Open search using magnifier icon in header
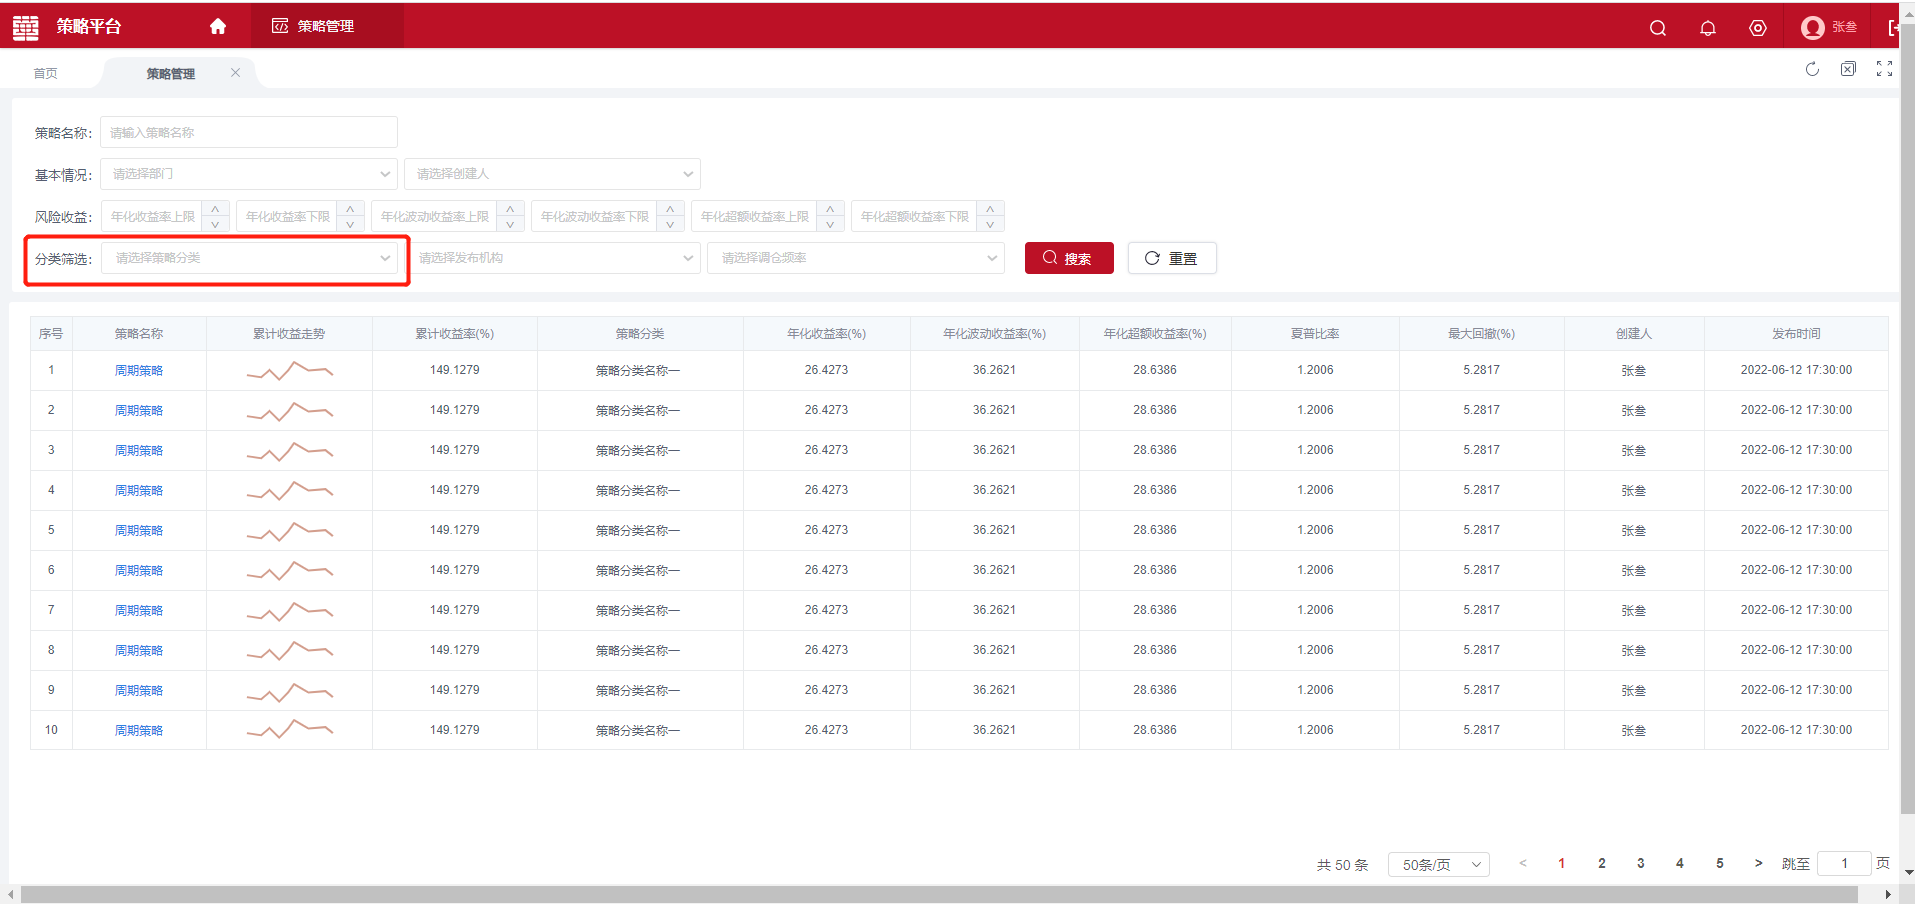Viewport: 1915px width, 904px height. pyautogui.click(x=1658, y=28)
